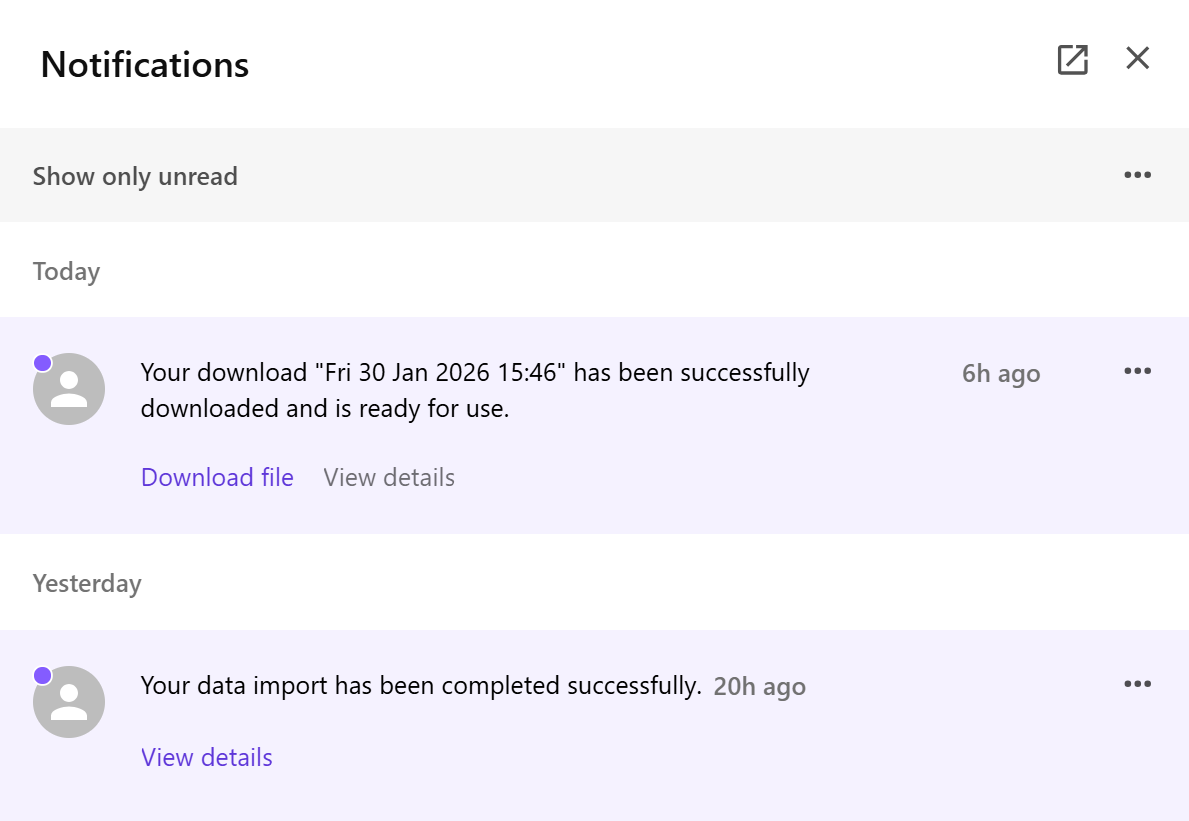The width and height of the screenshot is (1189, 821).
Task: View details of the data import notification
Action: tap(207, 758)
